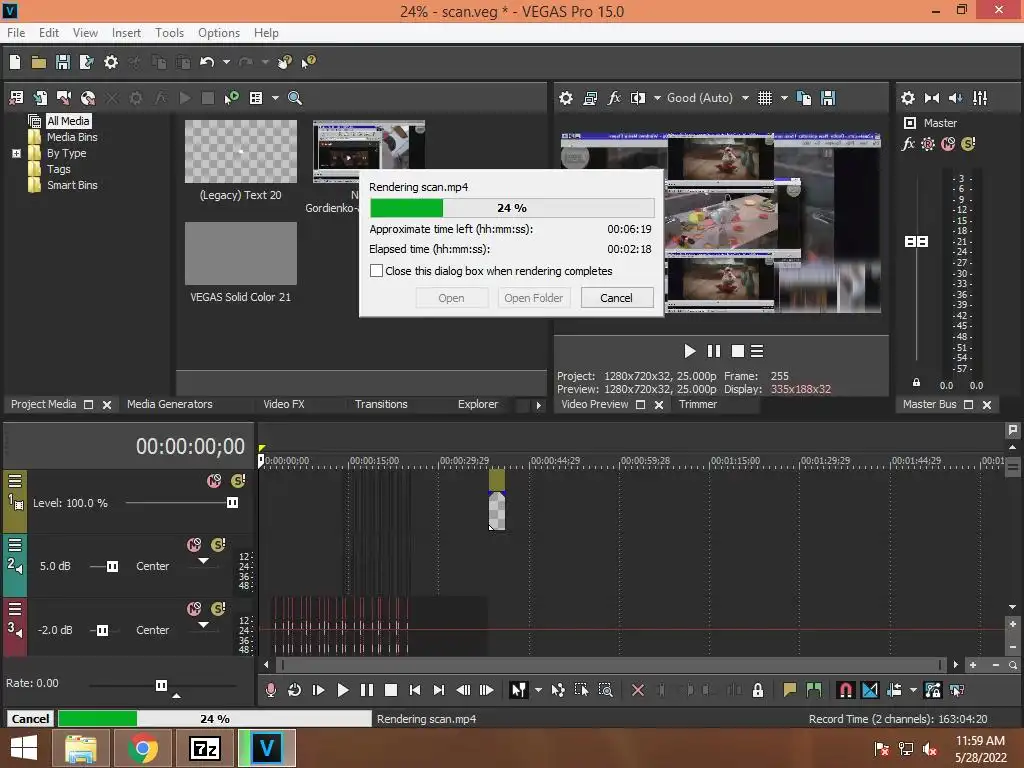
Task: Click the Master FX icon in Master Bus
Action: coord(908,144)
